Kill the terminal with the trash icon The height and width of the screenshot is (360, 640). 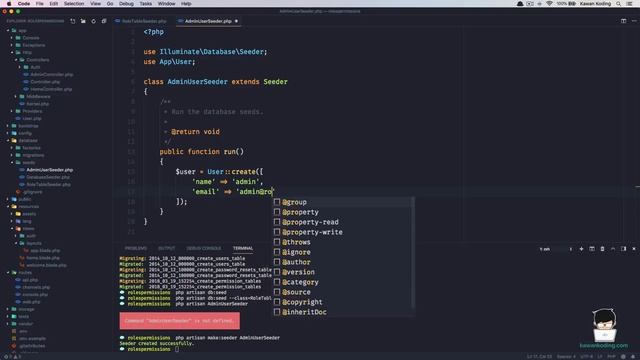[x=602, y=249]
